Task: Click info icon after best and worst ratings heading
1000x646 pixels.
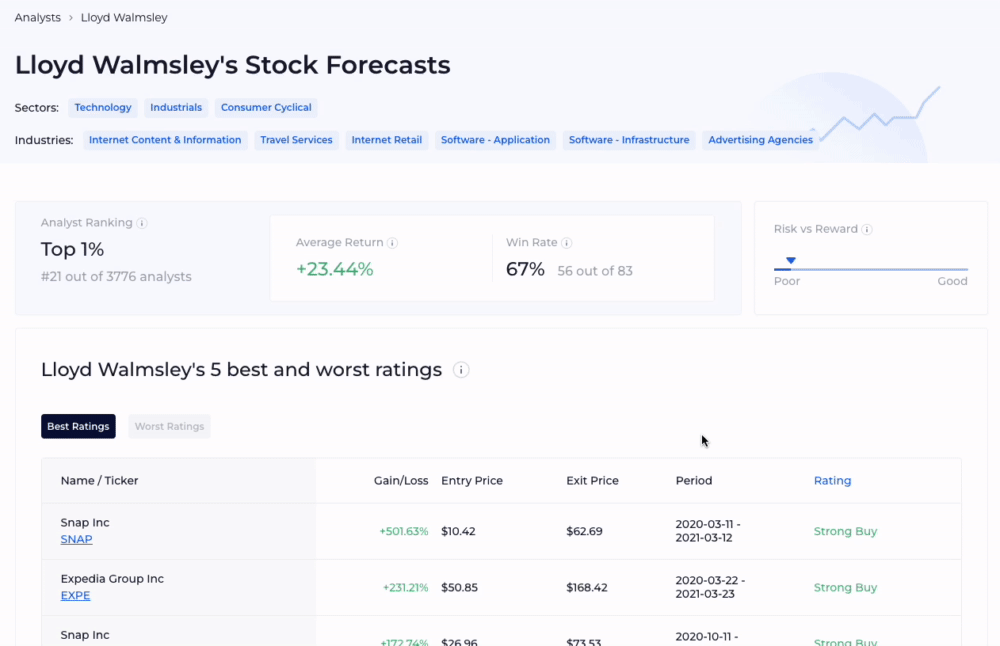Action: point(461,370)
